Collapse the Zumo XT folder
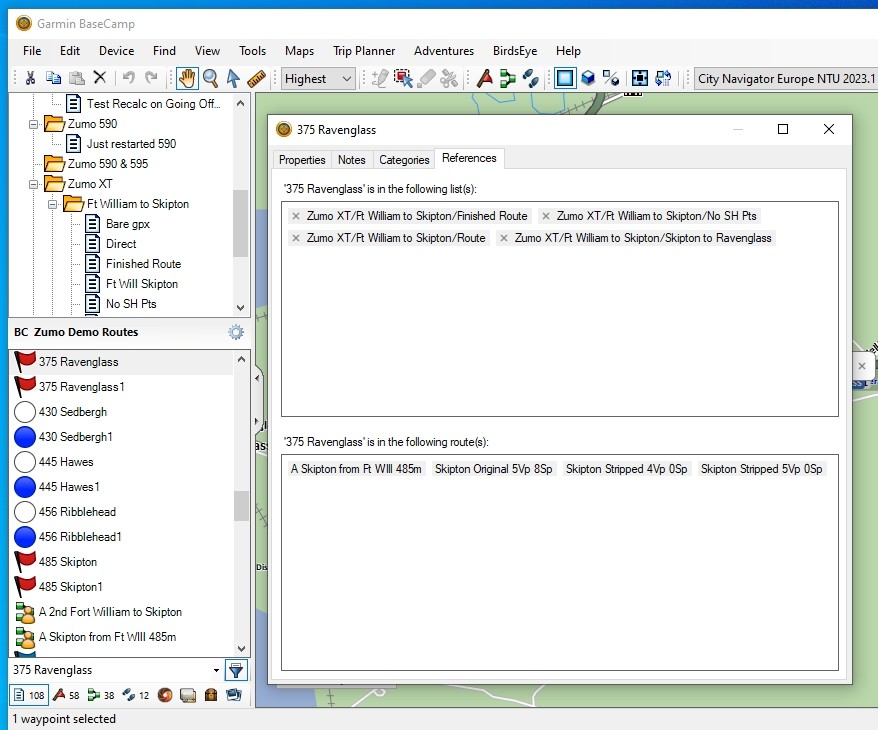 coord(34,184)
